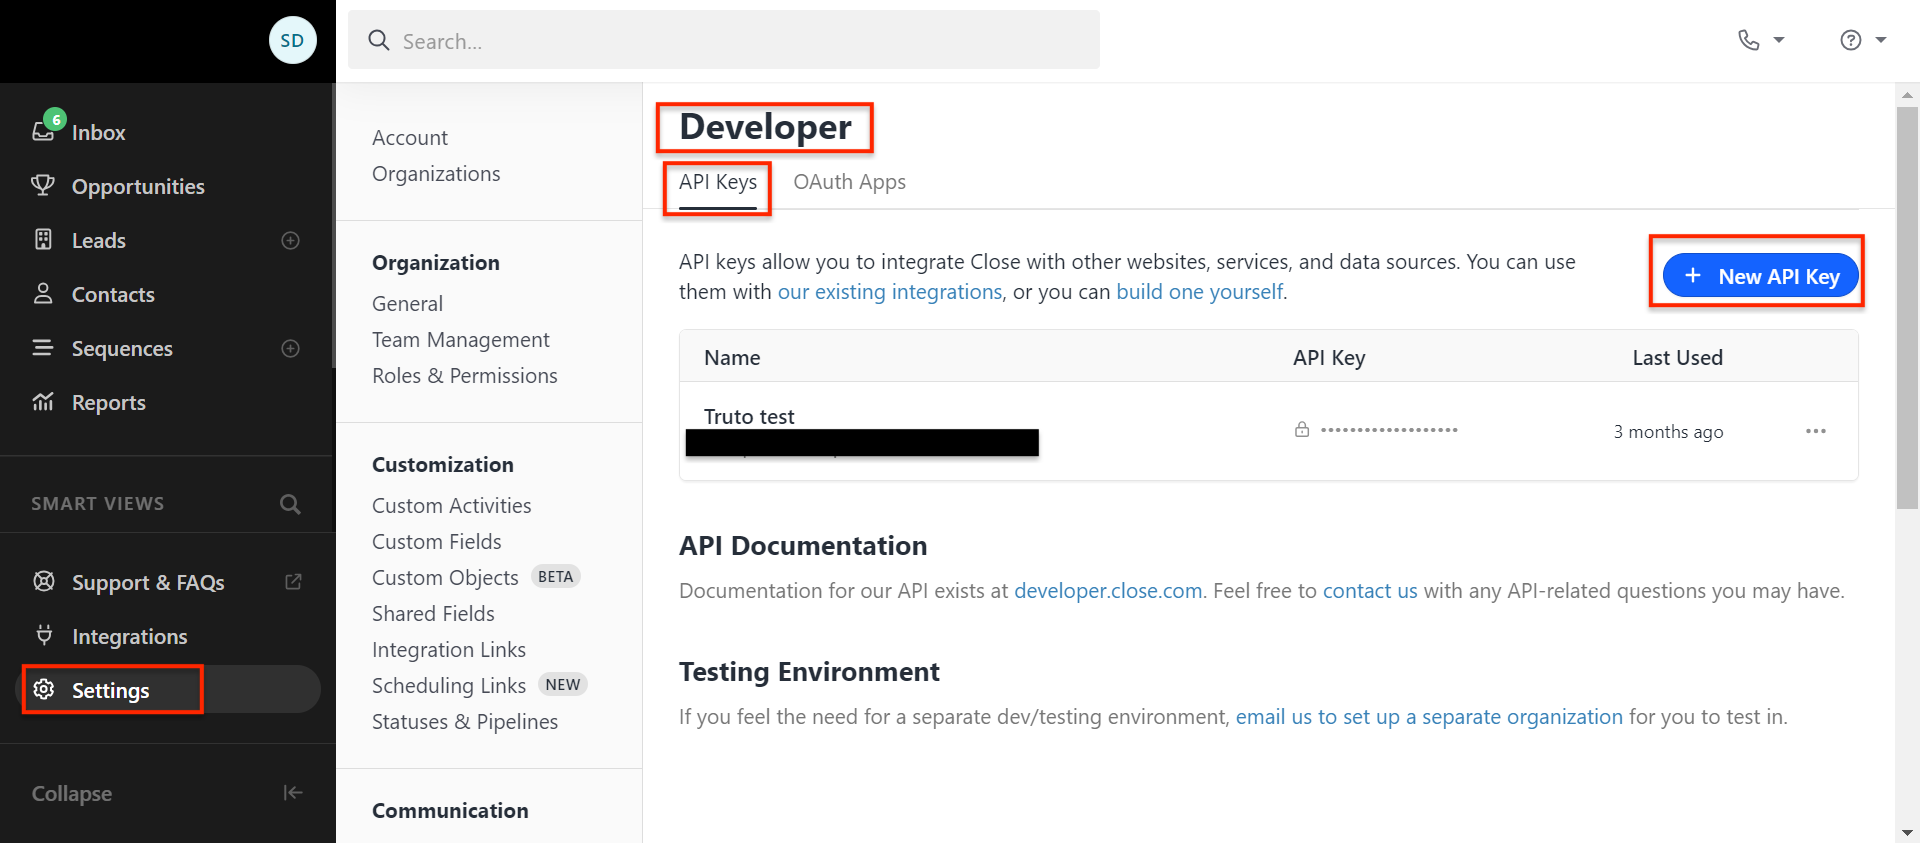
Task: Open developer.close.com documentation link
Action: click(x=1108, y=591)
